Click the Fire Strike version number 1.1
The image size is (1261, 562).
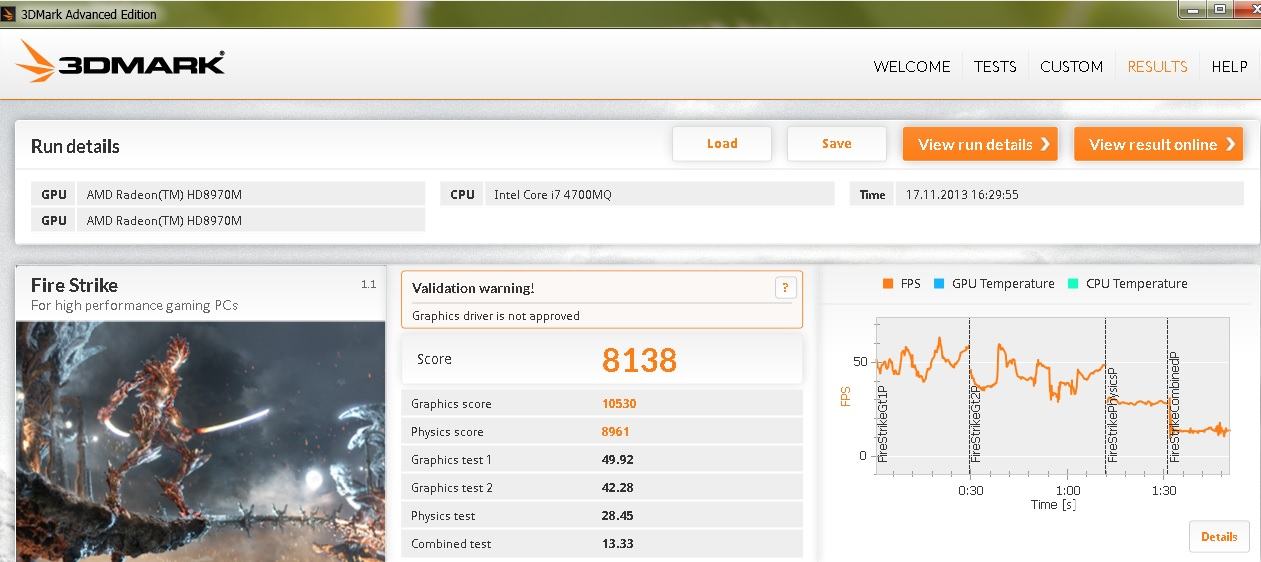368,285
